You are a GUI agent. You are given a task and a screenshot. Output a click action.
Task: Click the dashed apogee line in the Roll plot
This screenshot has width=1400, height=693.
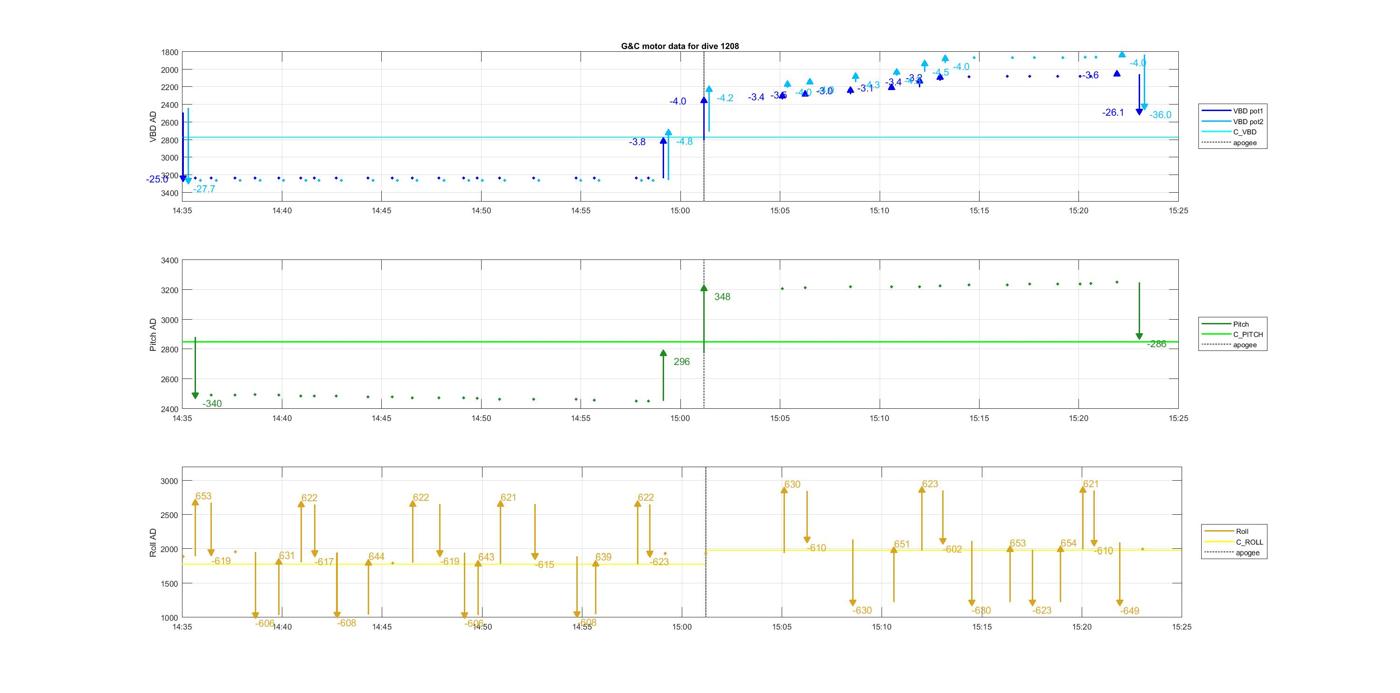tap(705, 542)
